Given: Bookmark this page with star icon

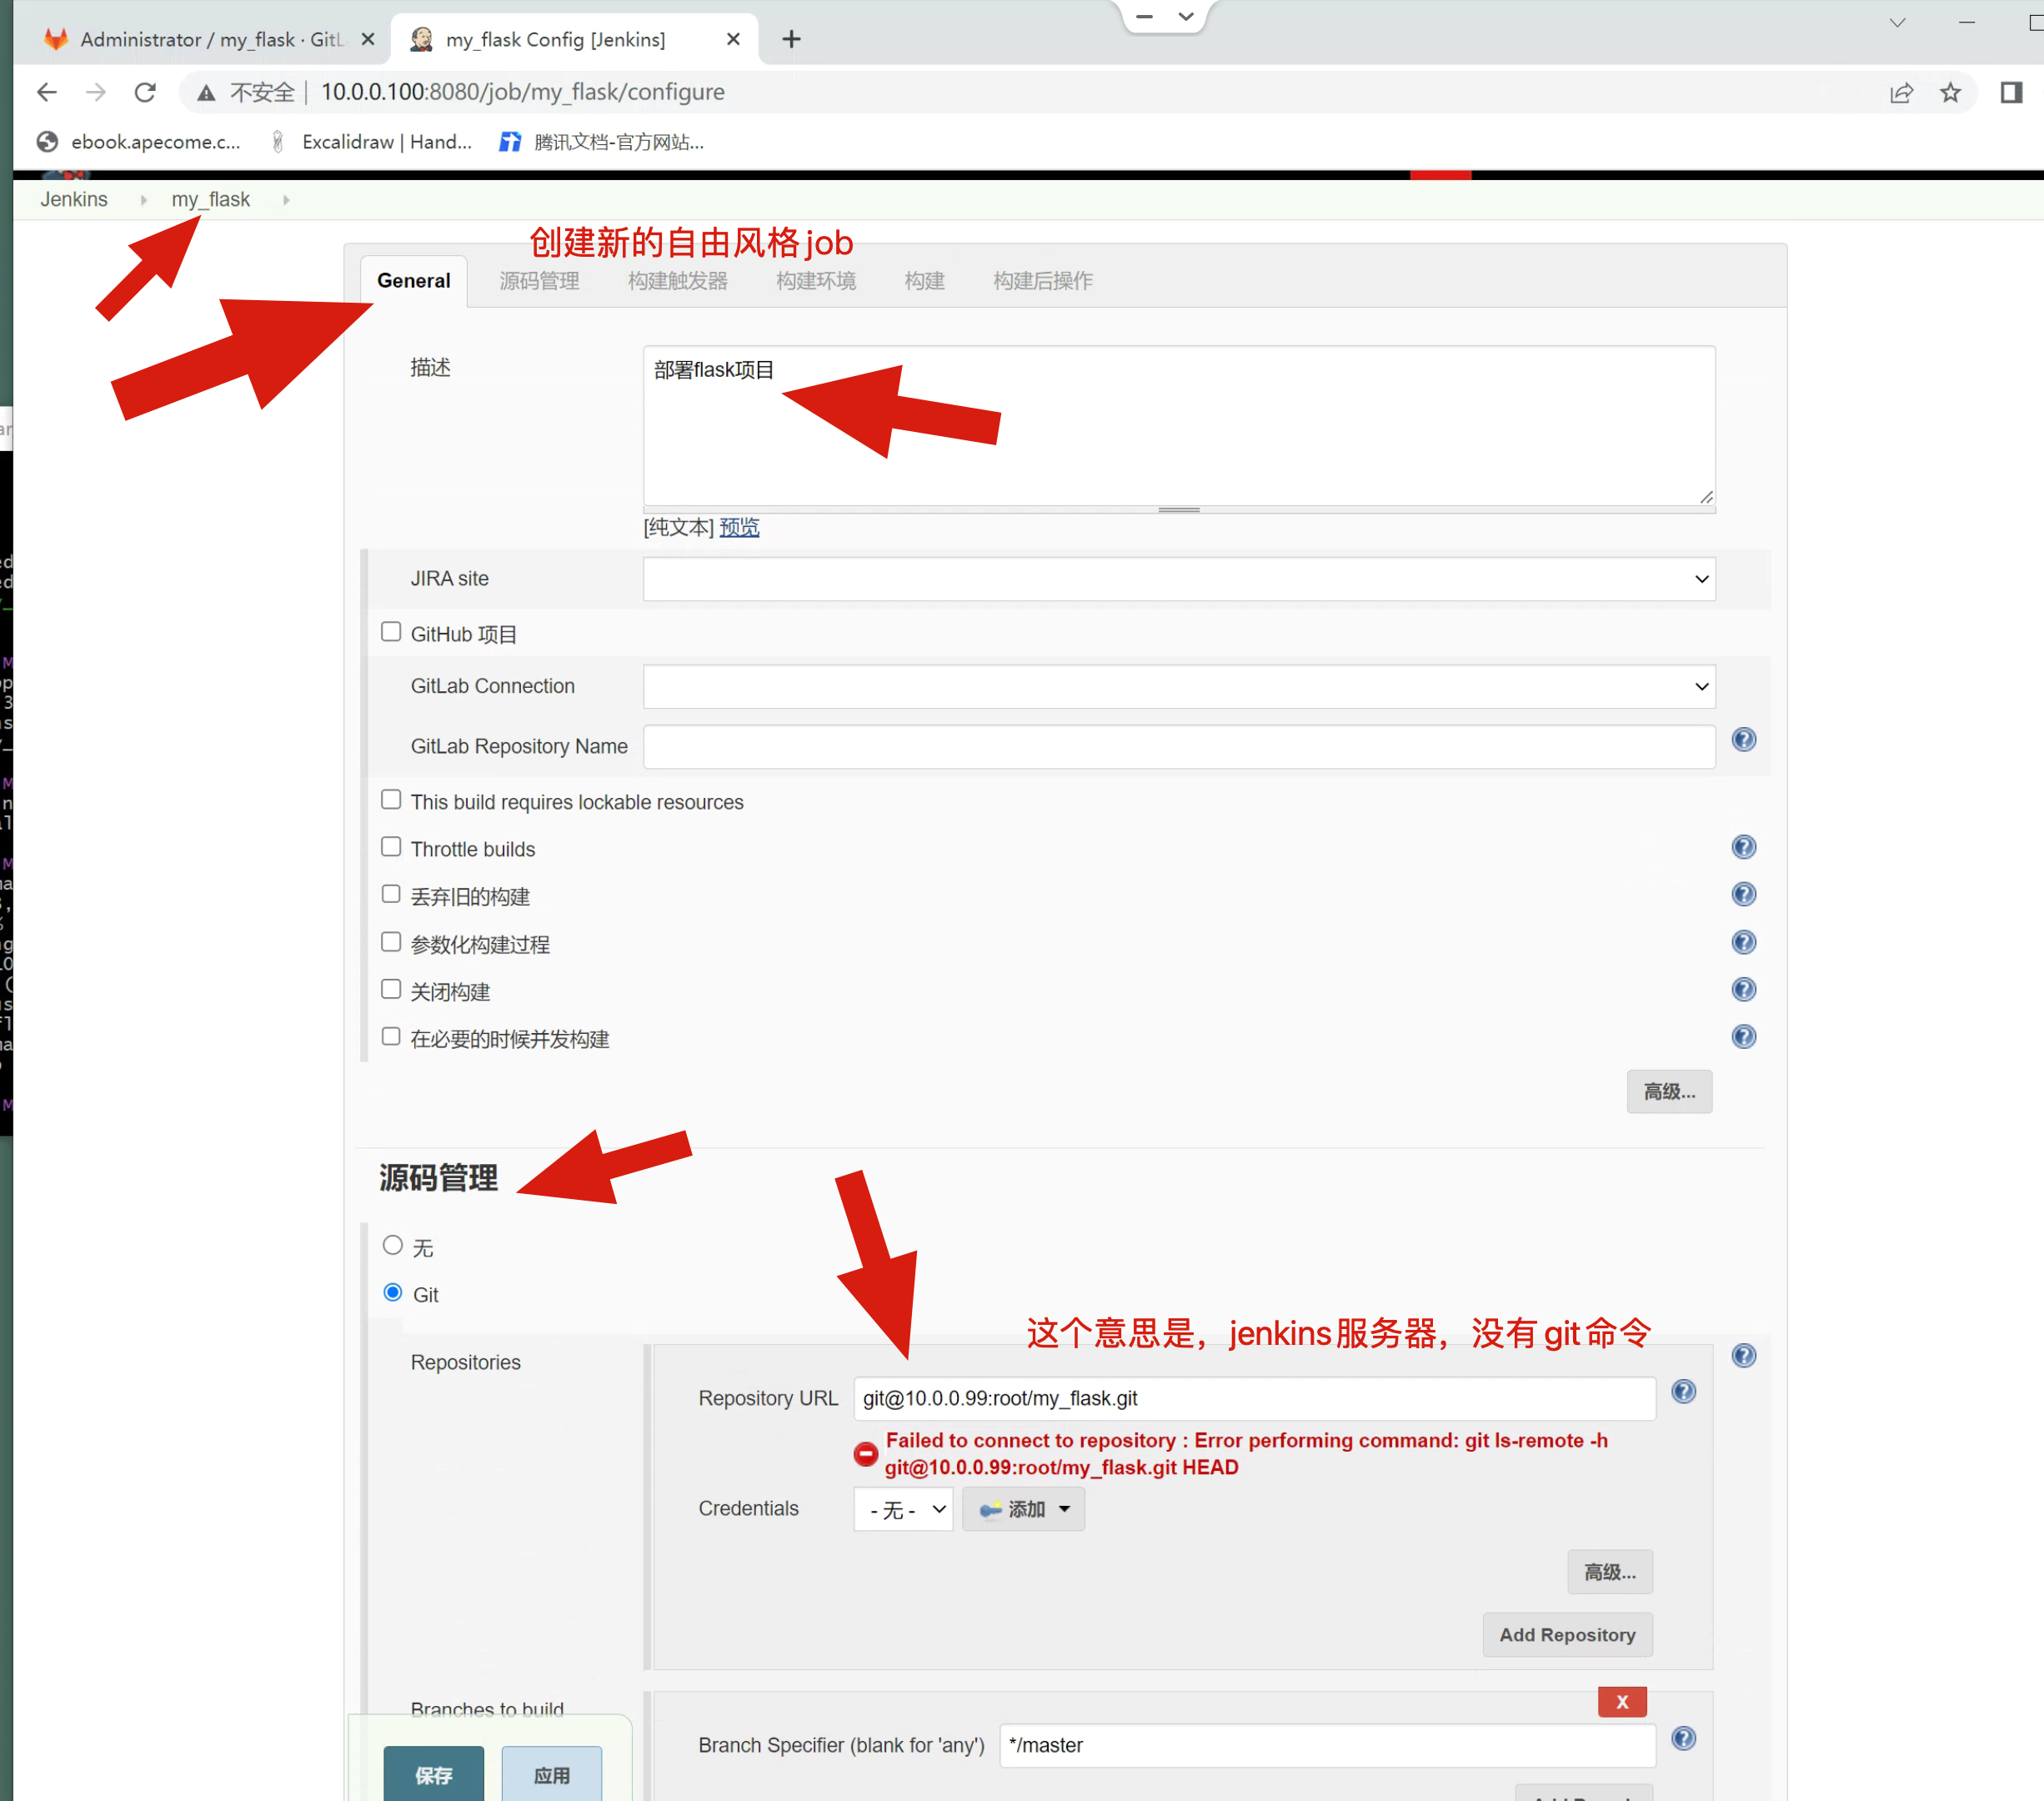Looking at the screenshot, I should [x=1949, y=93].
